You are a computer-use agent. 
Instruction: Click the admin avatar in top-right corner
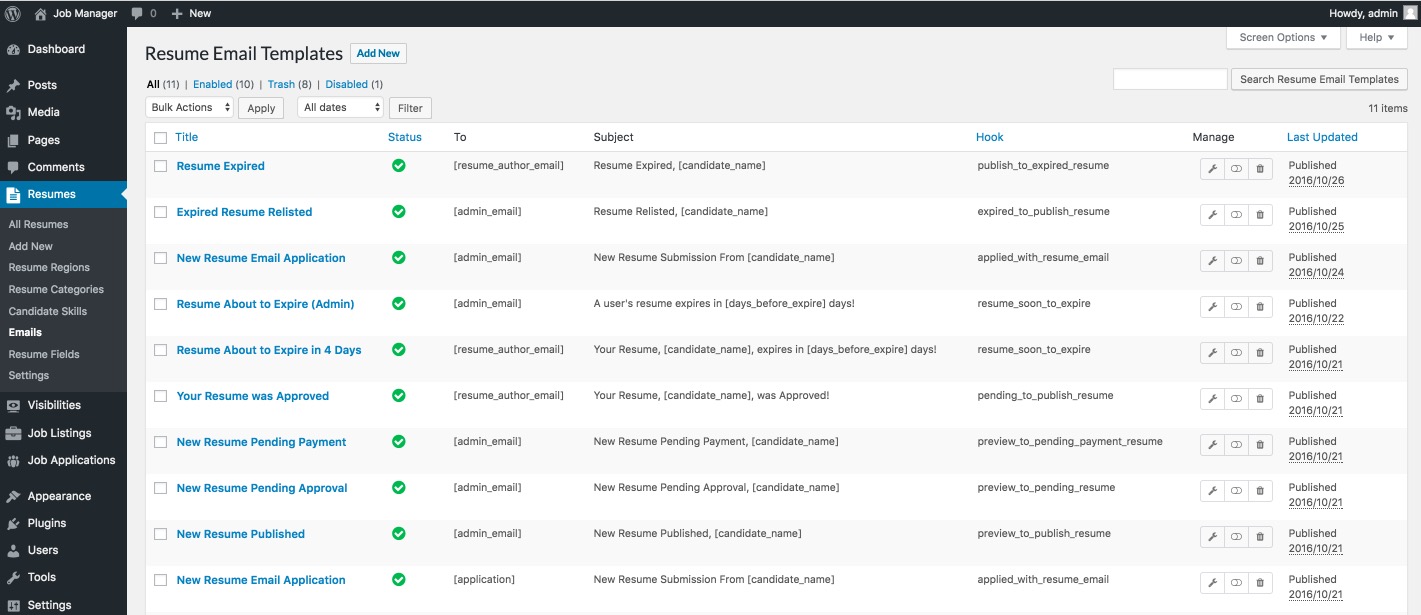point(1410,13)
